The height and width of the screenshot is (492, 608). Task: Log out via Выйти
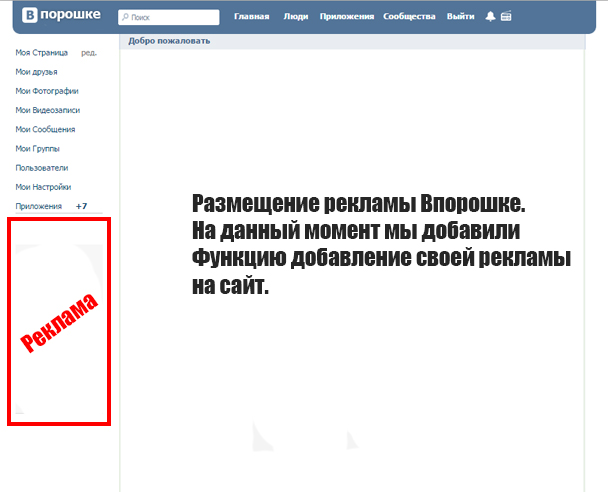461,16
